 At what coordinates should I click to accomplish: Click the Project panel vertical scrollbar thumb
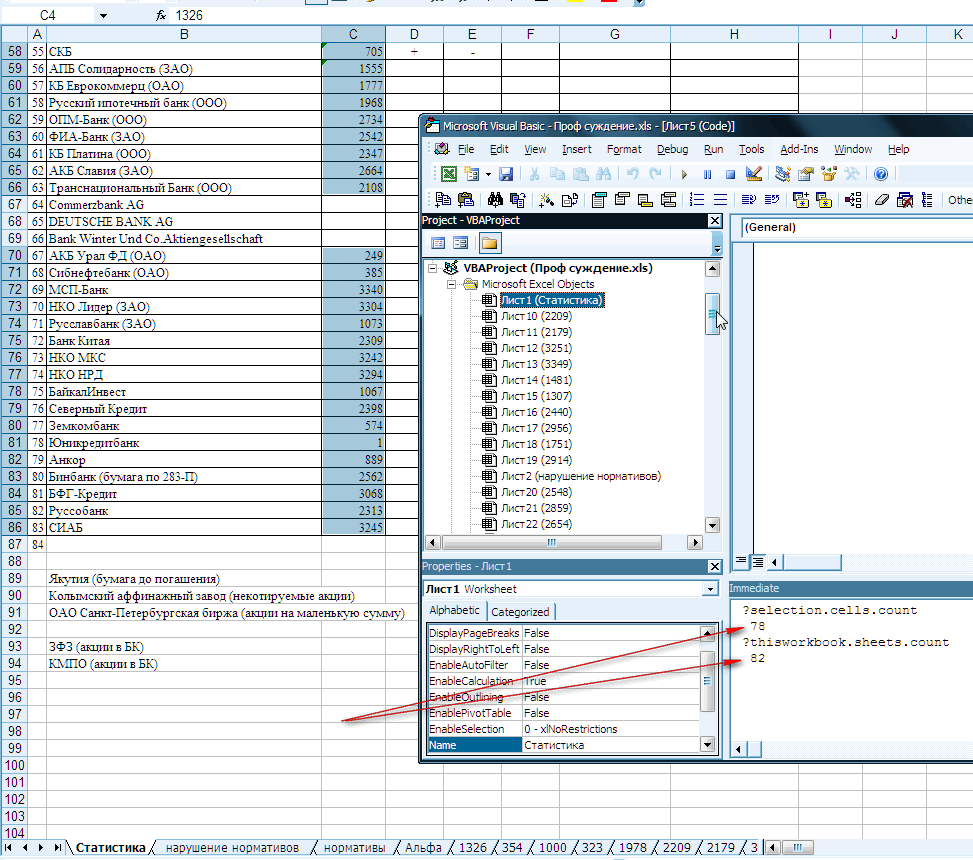tap(712, 314)
